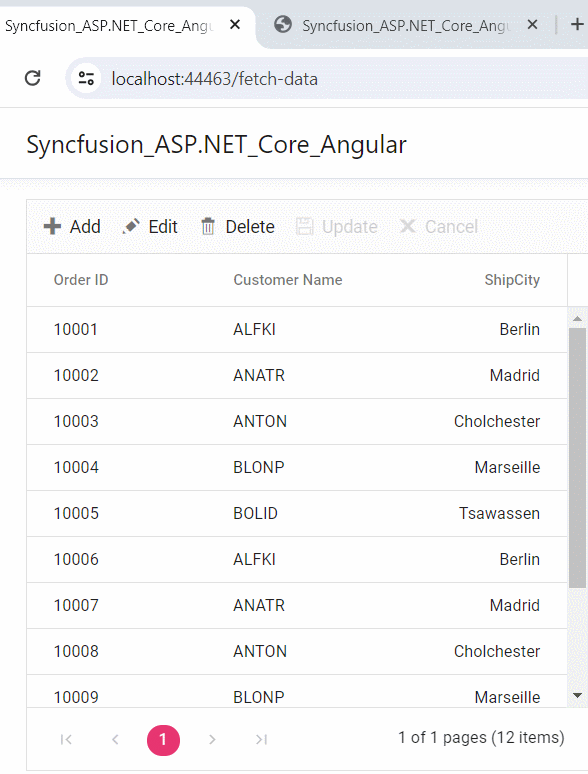Click the Add toolbar button

pos(72,227)
